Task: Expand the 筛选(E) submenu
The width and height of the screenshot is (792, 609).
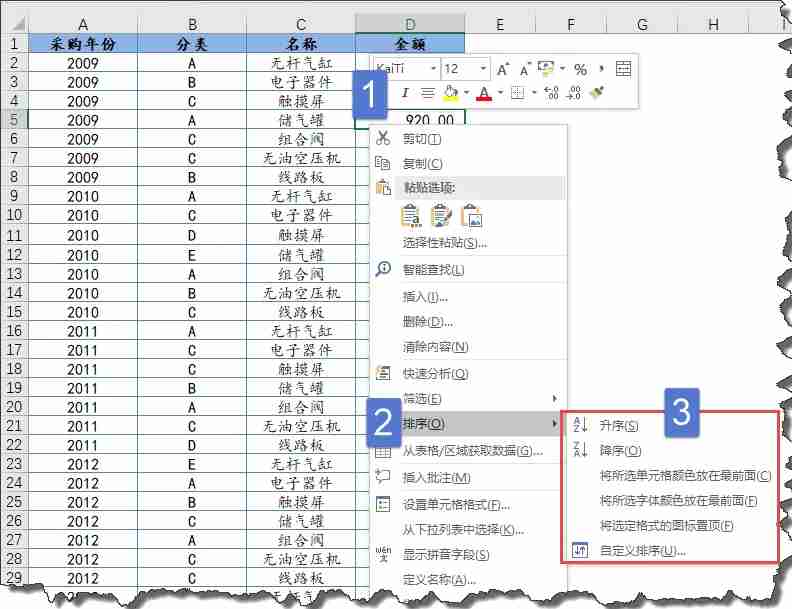Action: pos(468,399)
